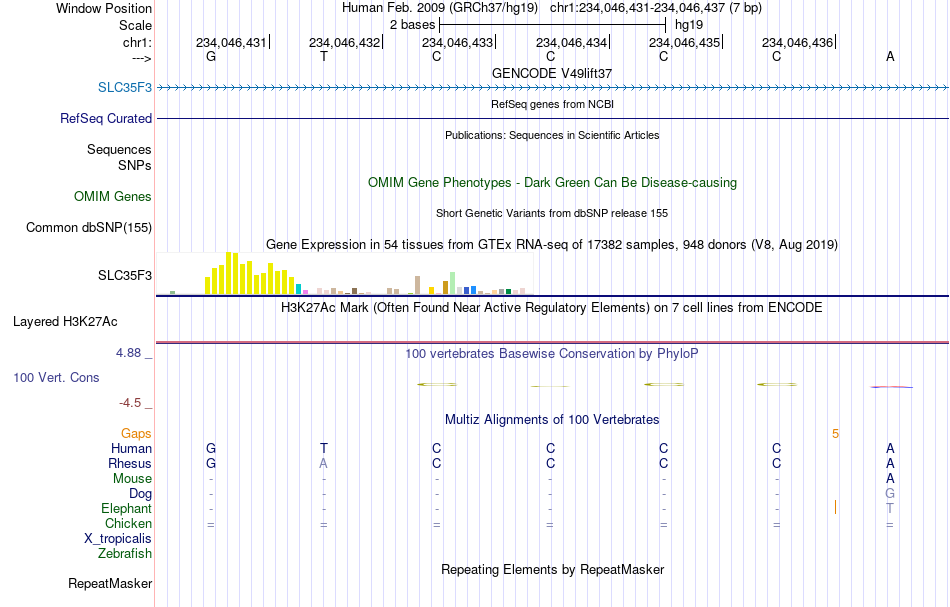
Task: Click the orange gap number 5
Action: 835,433
